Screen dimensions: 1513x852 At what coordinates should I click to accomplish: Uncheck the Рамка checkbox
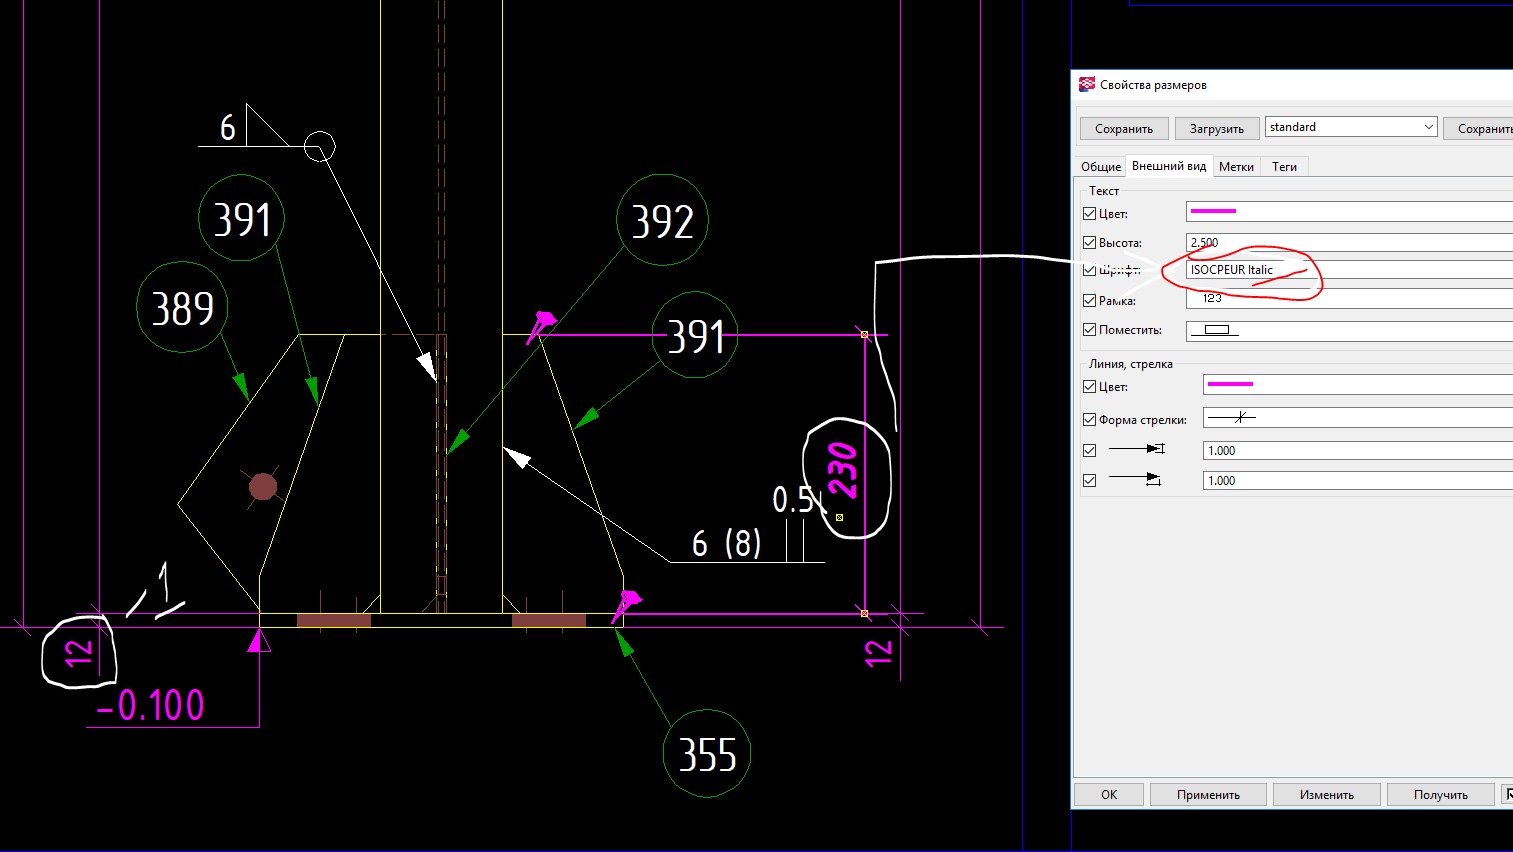(x=1090, y=300)
